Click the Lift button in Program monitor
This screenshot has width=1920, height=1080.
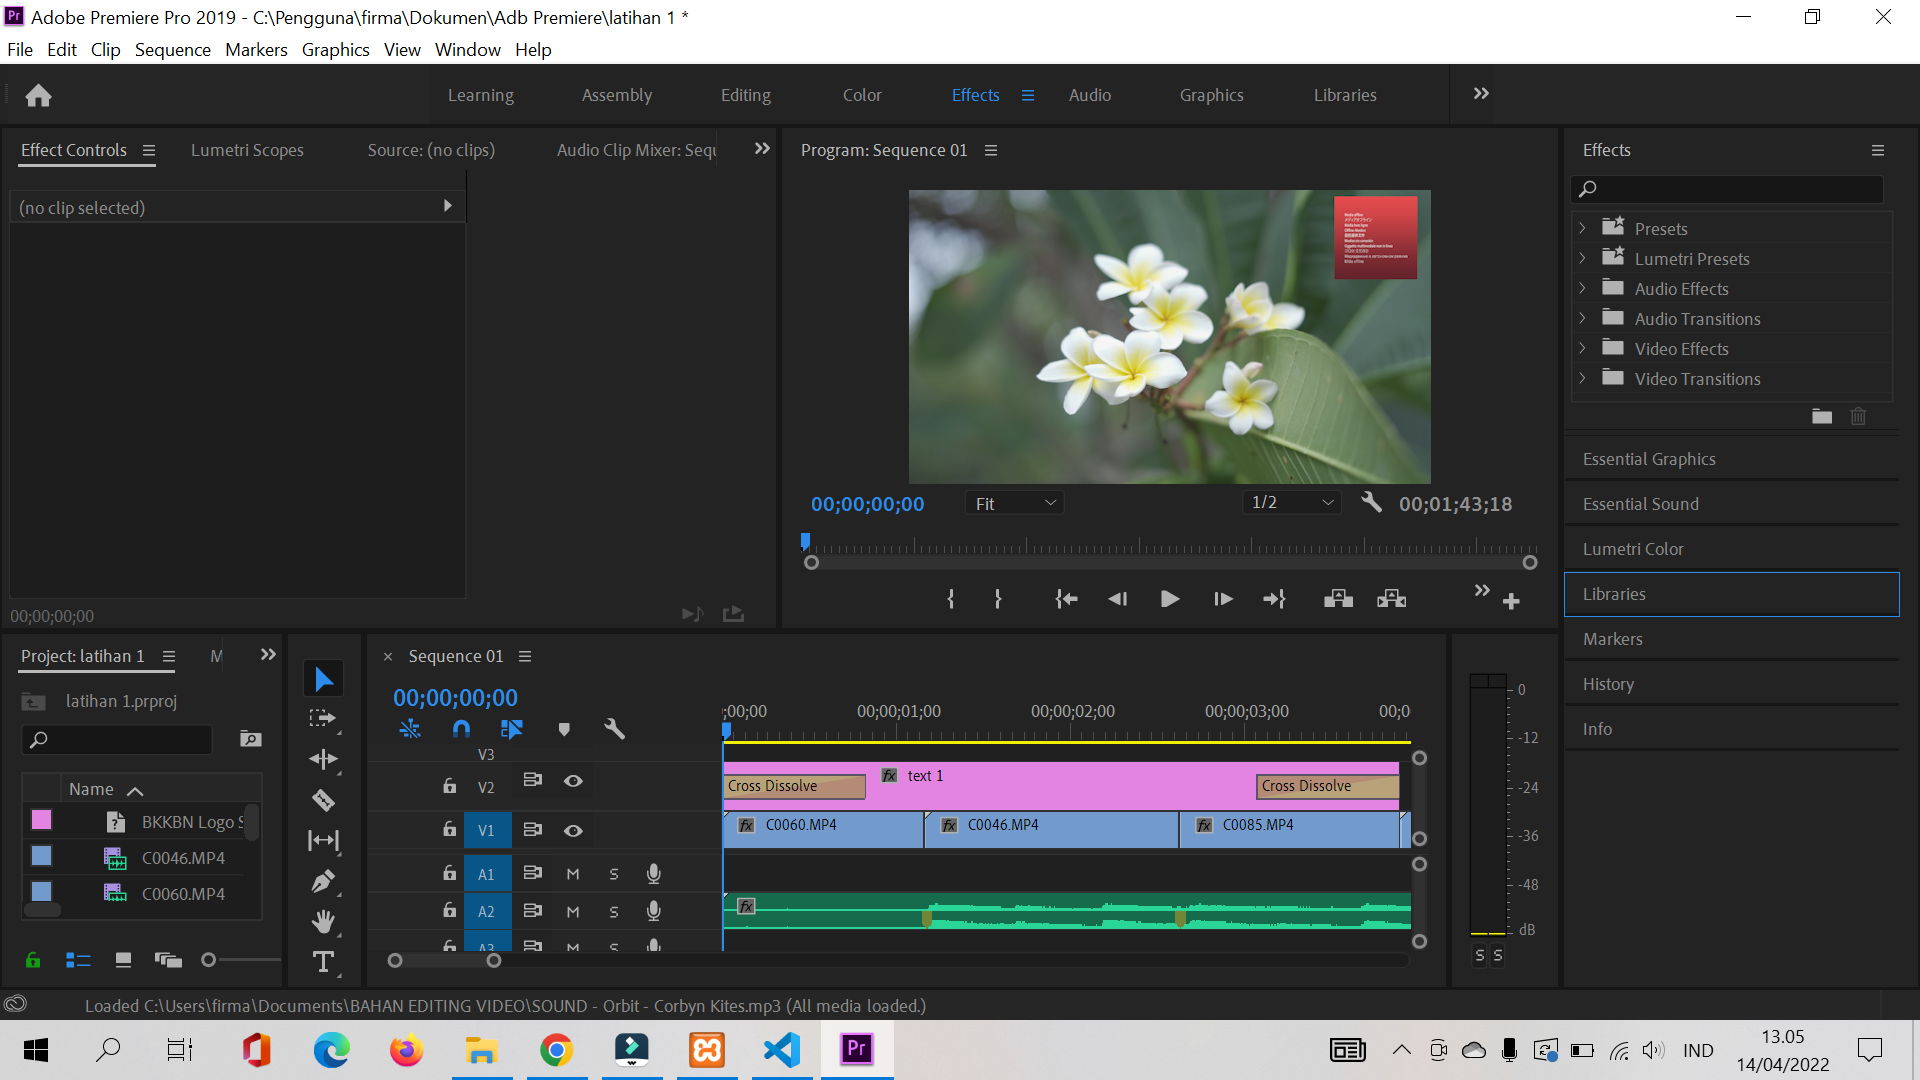(x=1338, y=599)
